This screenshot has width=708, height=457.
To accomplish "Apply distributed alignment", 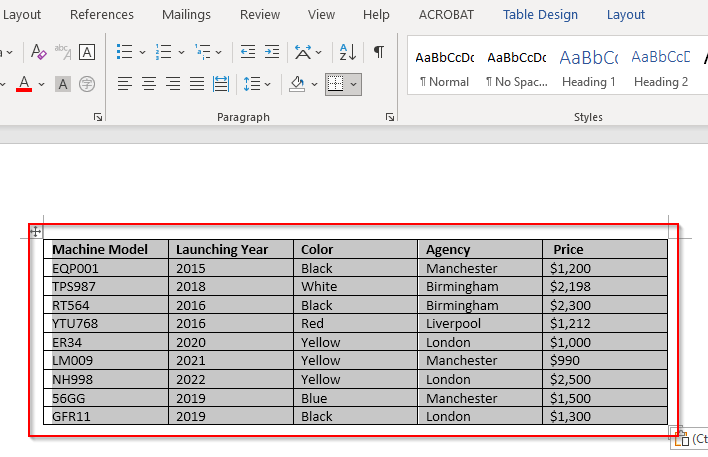I will [221, 84].
